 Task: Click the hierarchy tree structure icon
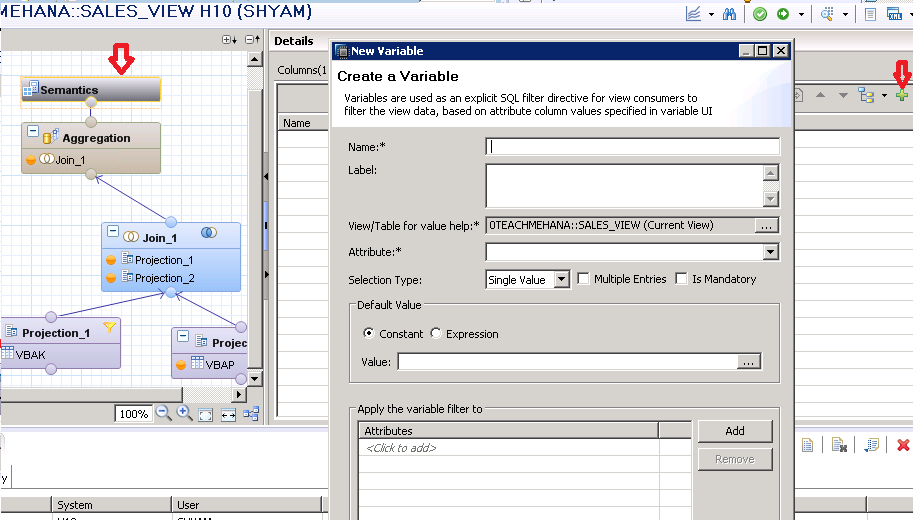(866, 95)
